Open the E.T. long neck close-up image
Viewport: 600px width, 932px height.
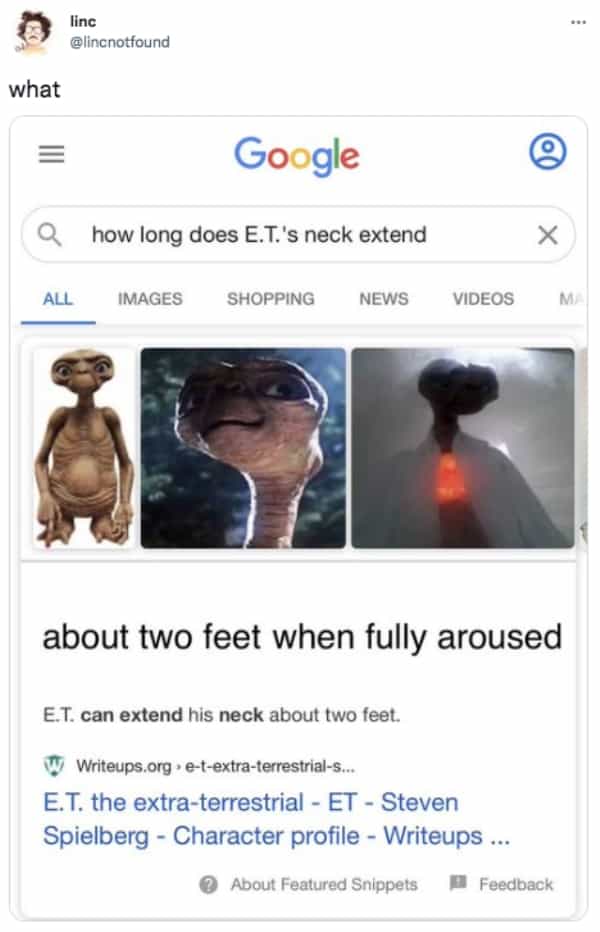(243, 448)
